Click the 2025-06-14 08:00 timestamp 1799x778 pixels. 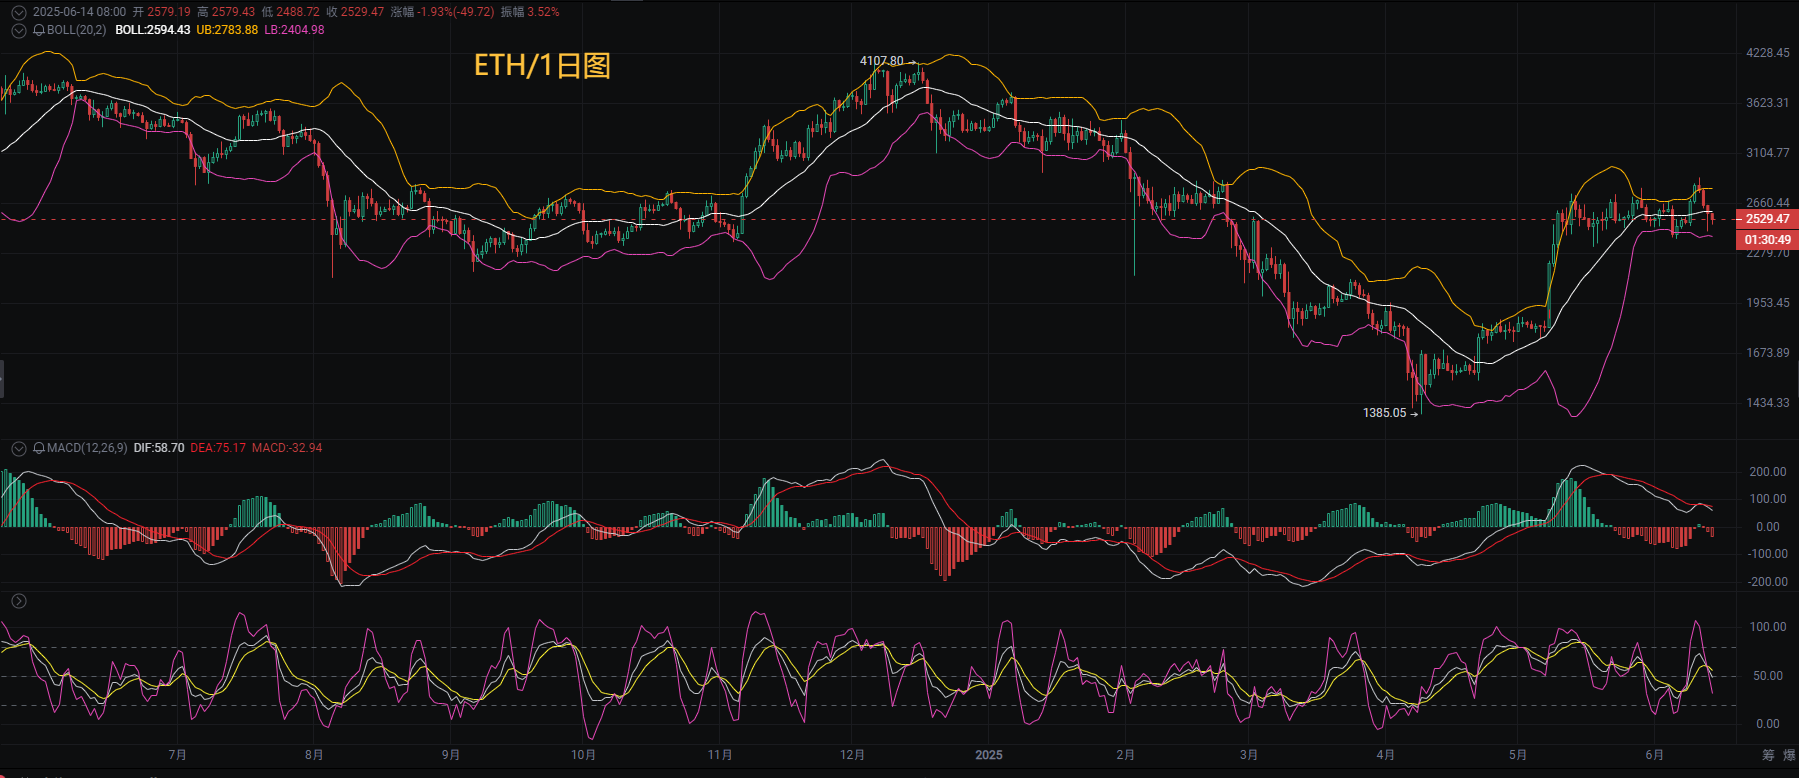[79, 12]
